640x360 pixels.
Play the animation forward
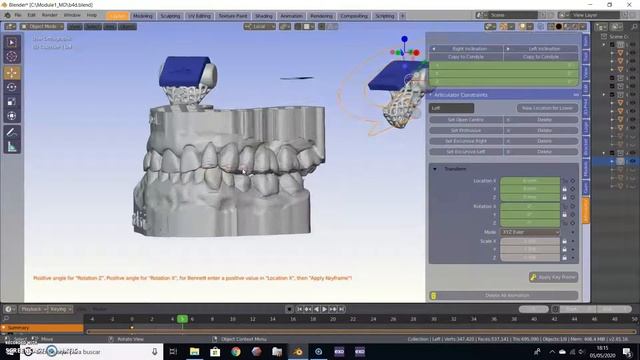(324, 309)
